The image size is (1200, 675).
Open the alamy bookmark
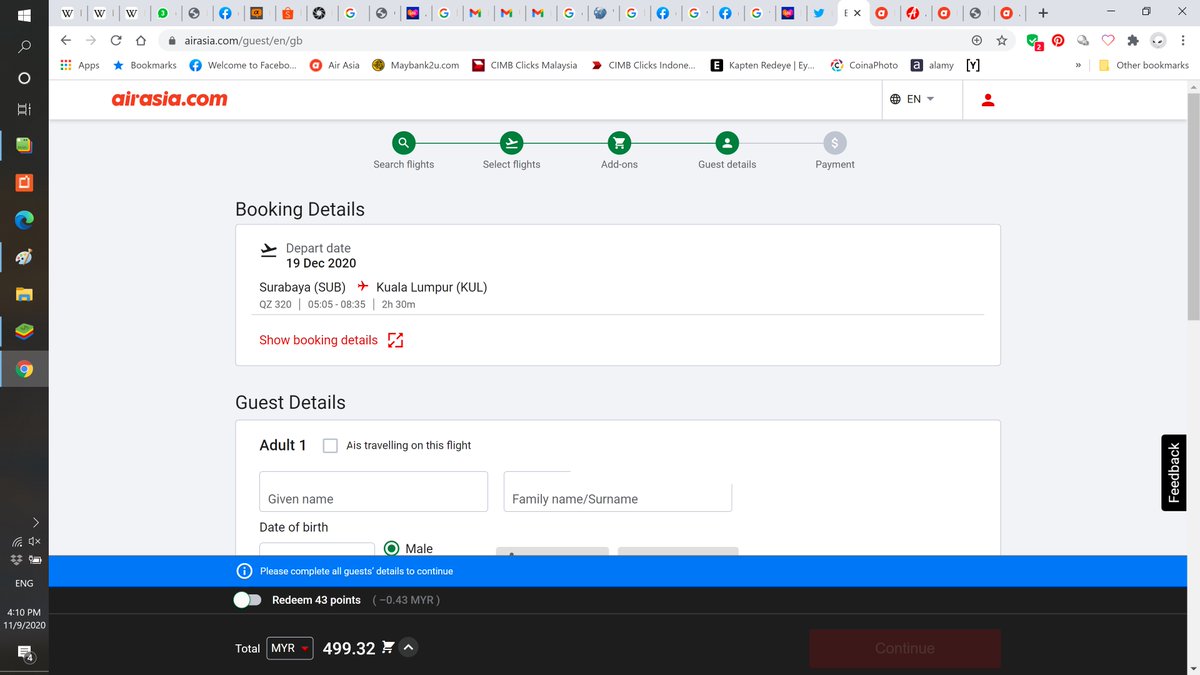point(932,65)
